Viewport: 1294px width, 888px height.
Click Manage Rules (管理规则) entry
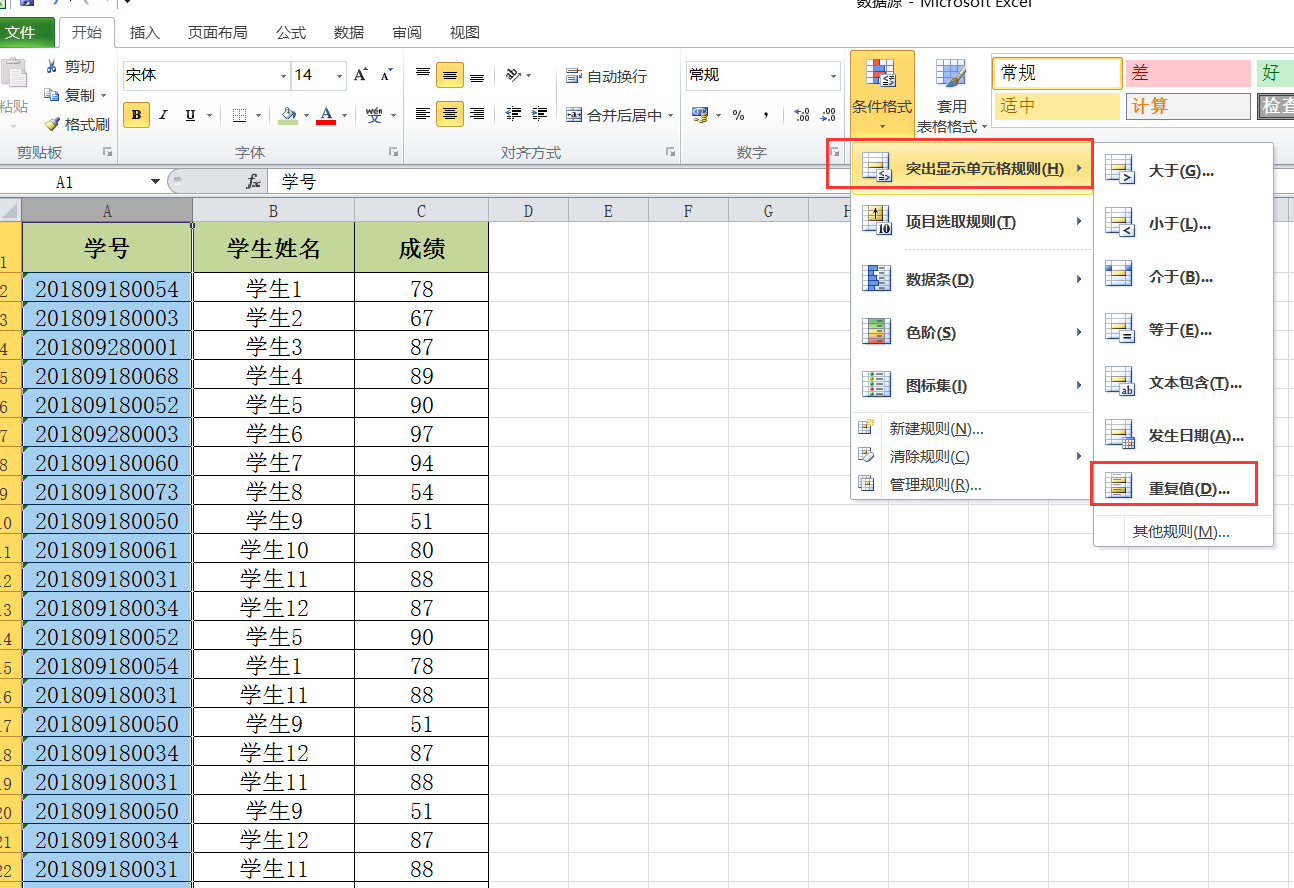click(x=971, y=485)
